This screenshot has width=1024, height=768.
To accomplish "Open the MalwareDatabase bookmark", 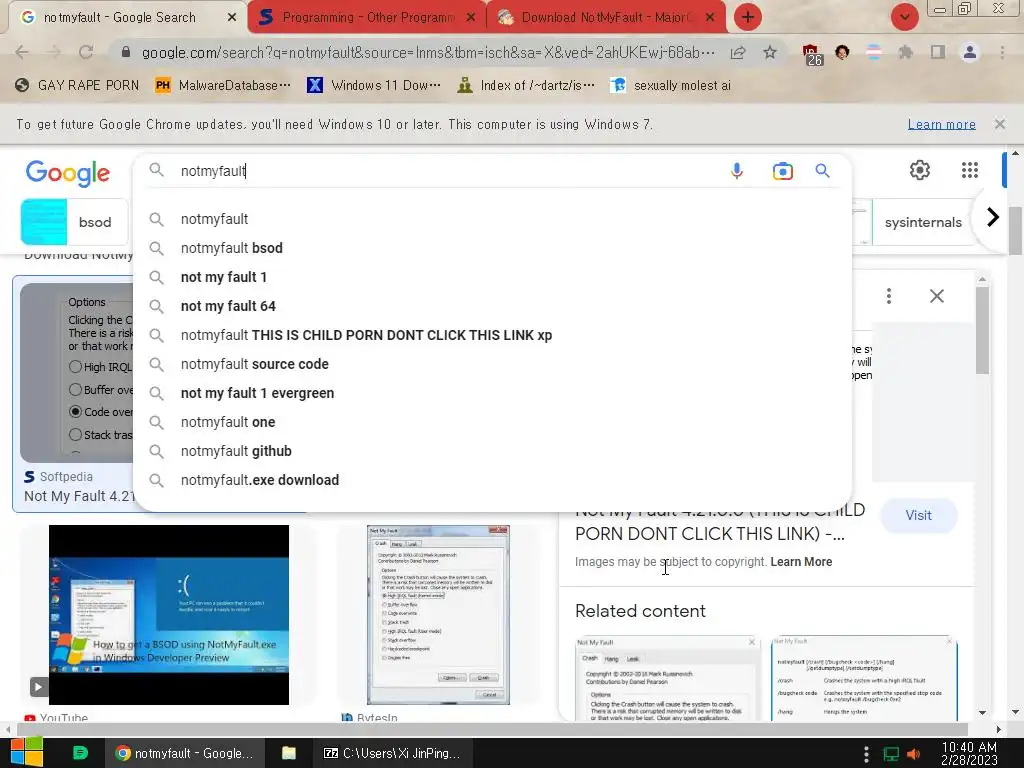I will (x=223, y=86).
